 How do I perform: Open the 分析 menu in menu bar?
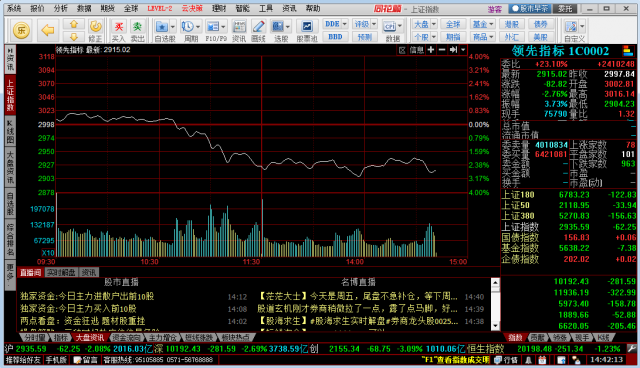[60, 8]
